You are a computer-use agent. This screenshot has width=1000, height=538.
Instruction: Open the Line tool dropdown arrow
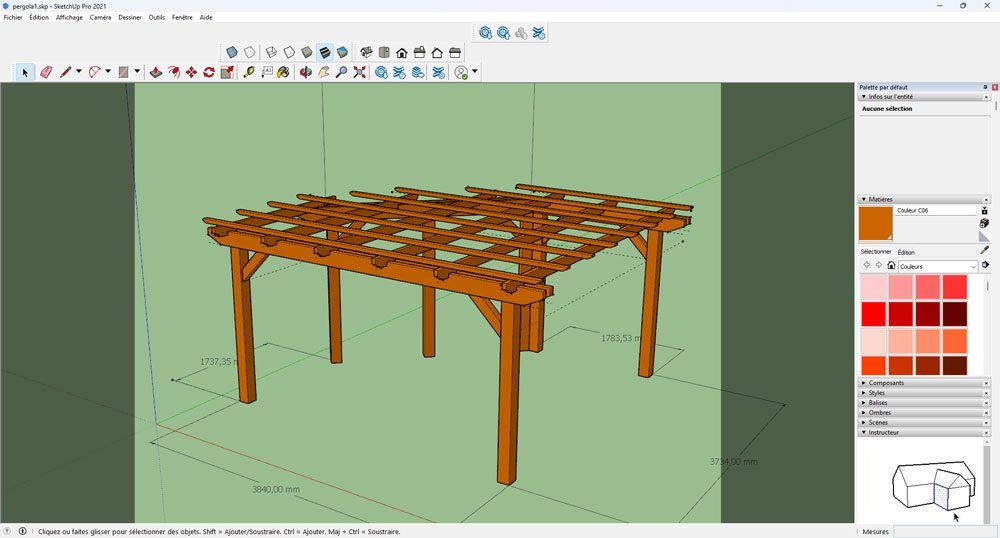point(78,71)
